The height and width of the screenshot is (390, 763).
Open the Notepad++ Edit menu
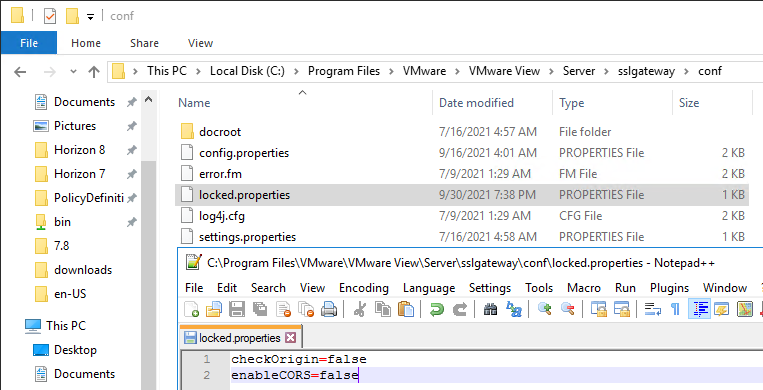pos(227,288)
